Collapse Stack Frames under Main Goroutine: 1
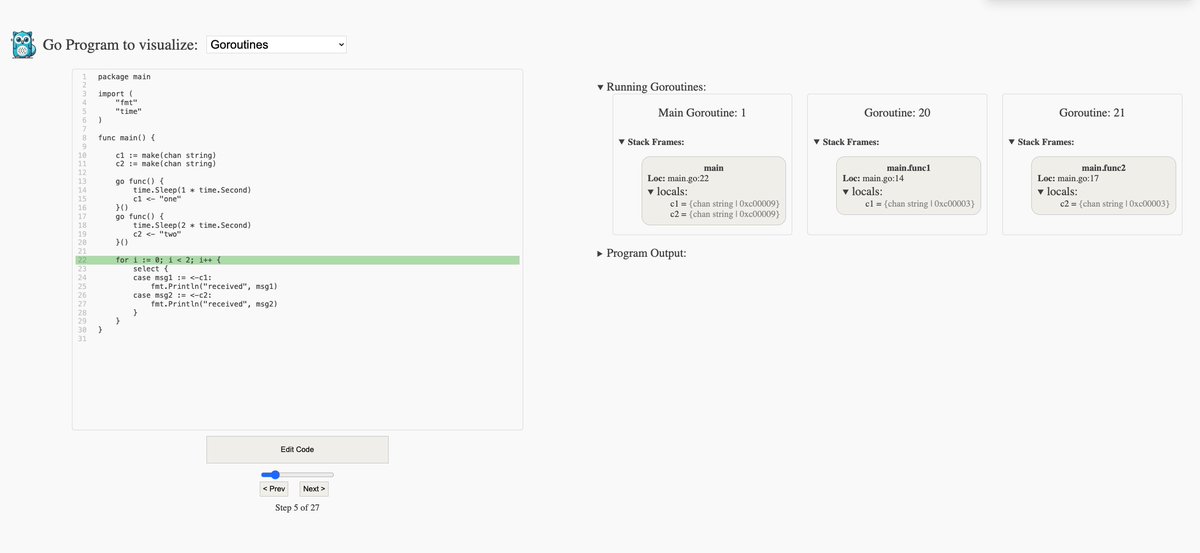 click(x=651, y=142)
